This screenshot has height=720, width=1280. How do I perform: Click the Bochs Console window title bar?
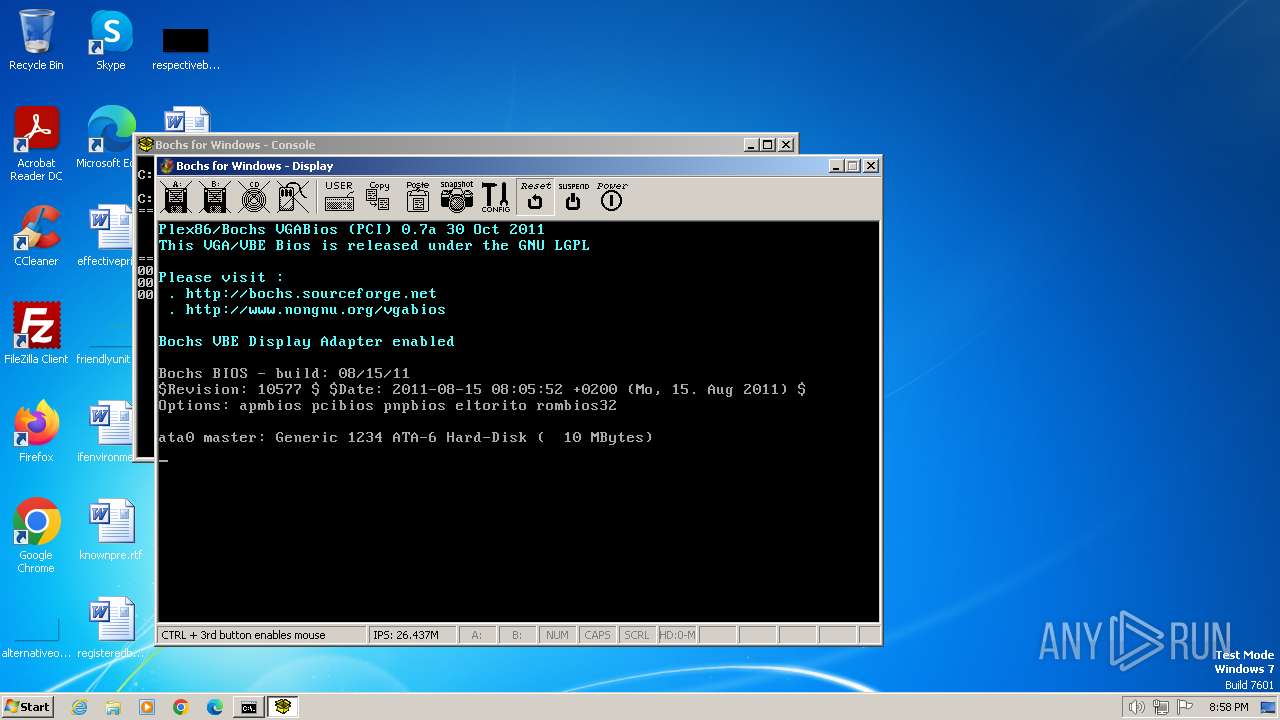point(467,145)
